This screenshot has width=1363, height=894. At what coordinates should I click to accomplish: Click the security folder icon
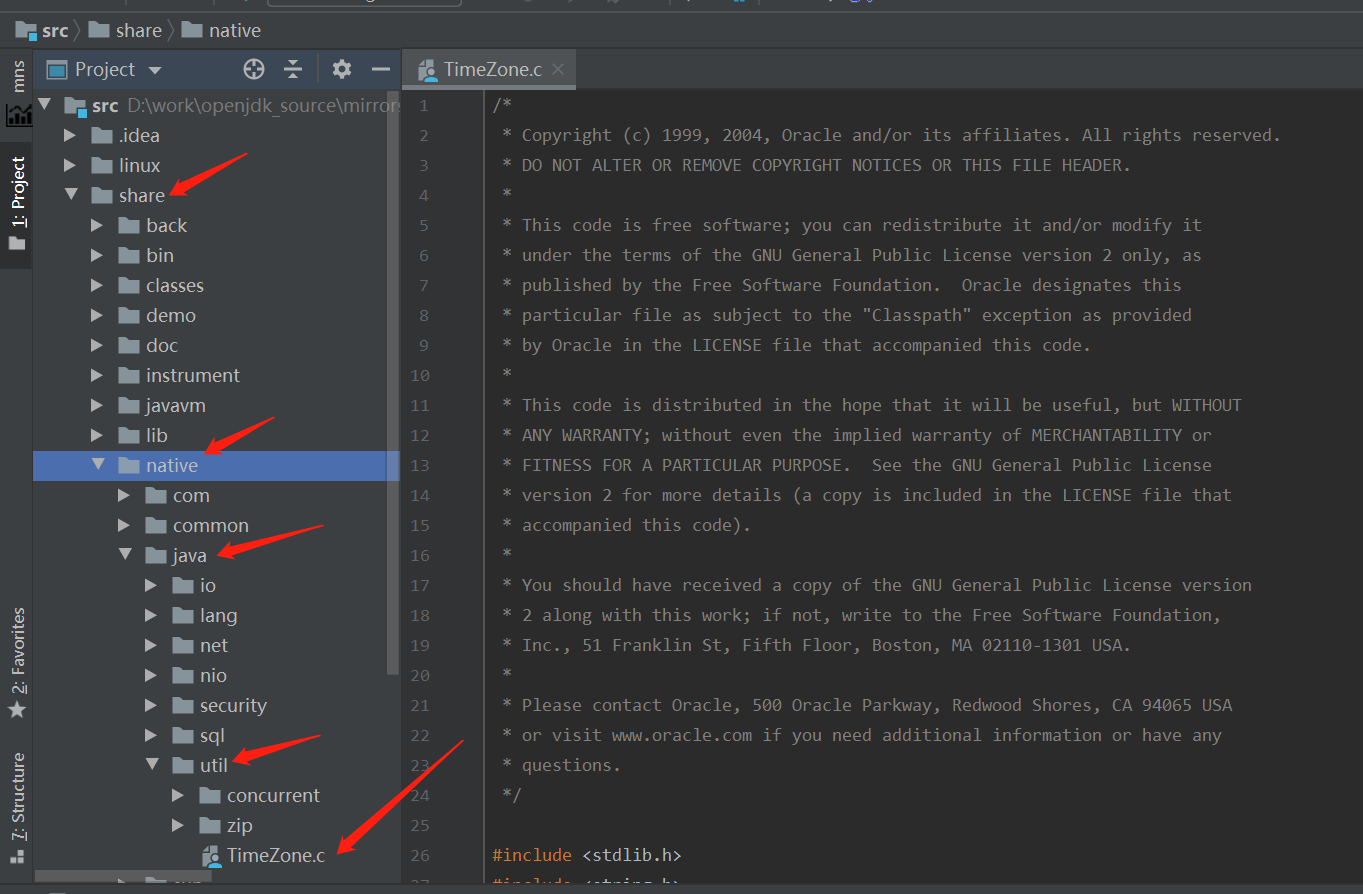click(x=183, y=706)
